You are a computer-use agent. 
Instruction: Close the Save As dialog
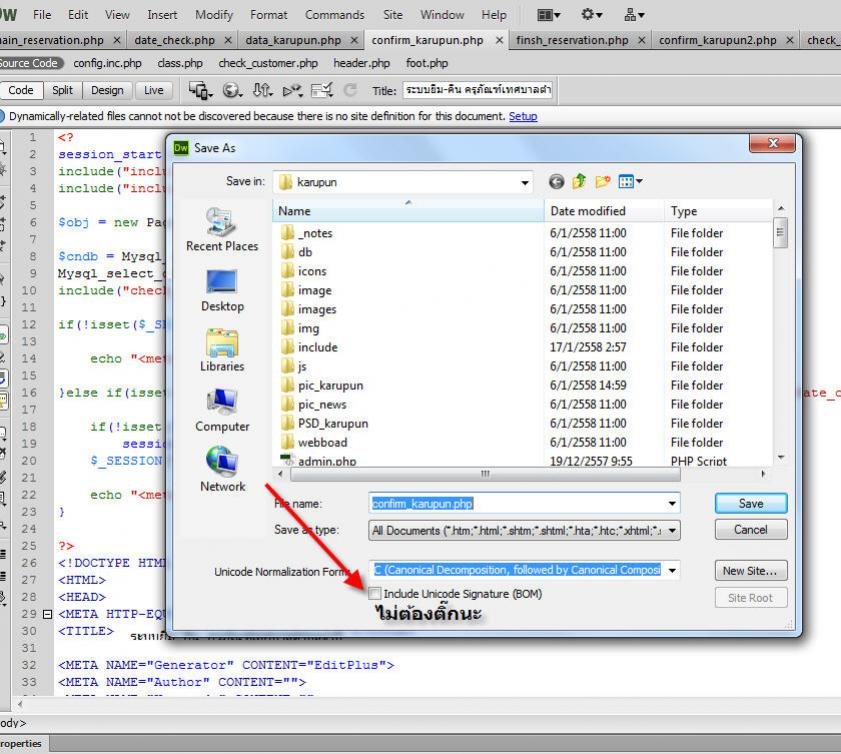pos(772,143)
